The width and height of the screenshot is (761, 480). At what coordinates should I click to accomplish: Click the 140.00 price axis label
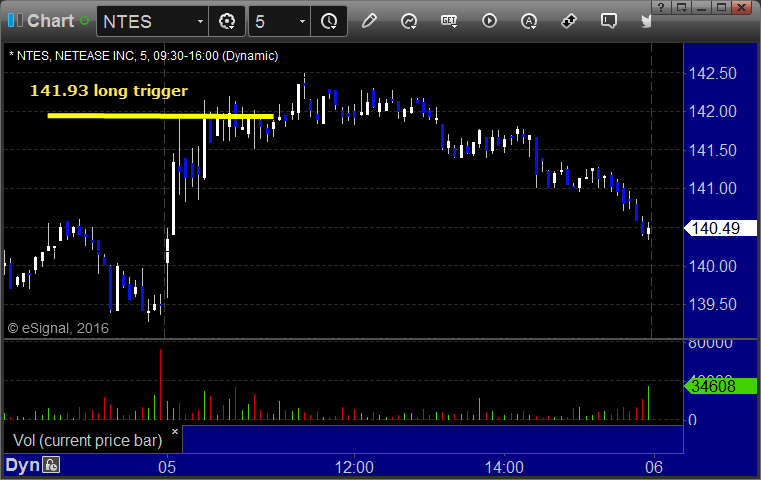tap(712, 266)
